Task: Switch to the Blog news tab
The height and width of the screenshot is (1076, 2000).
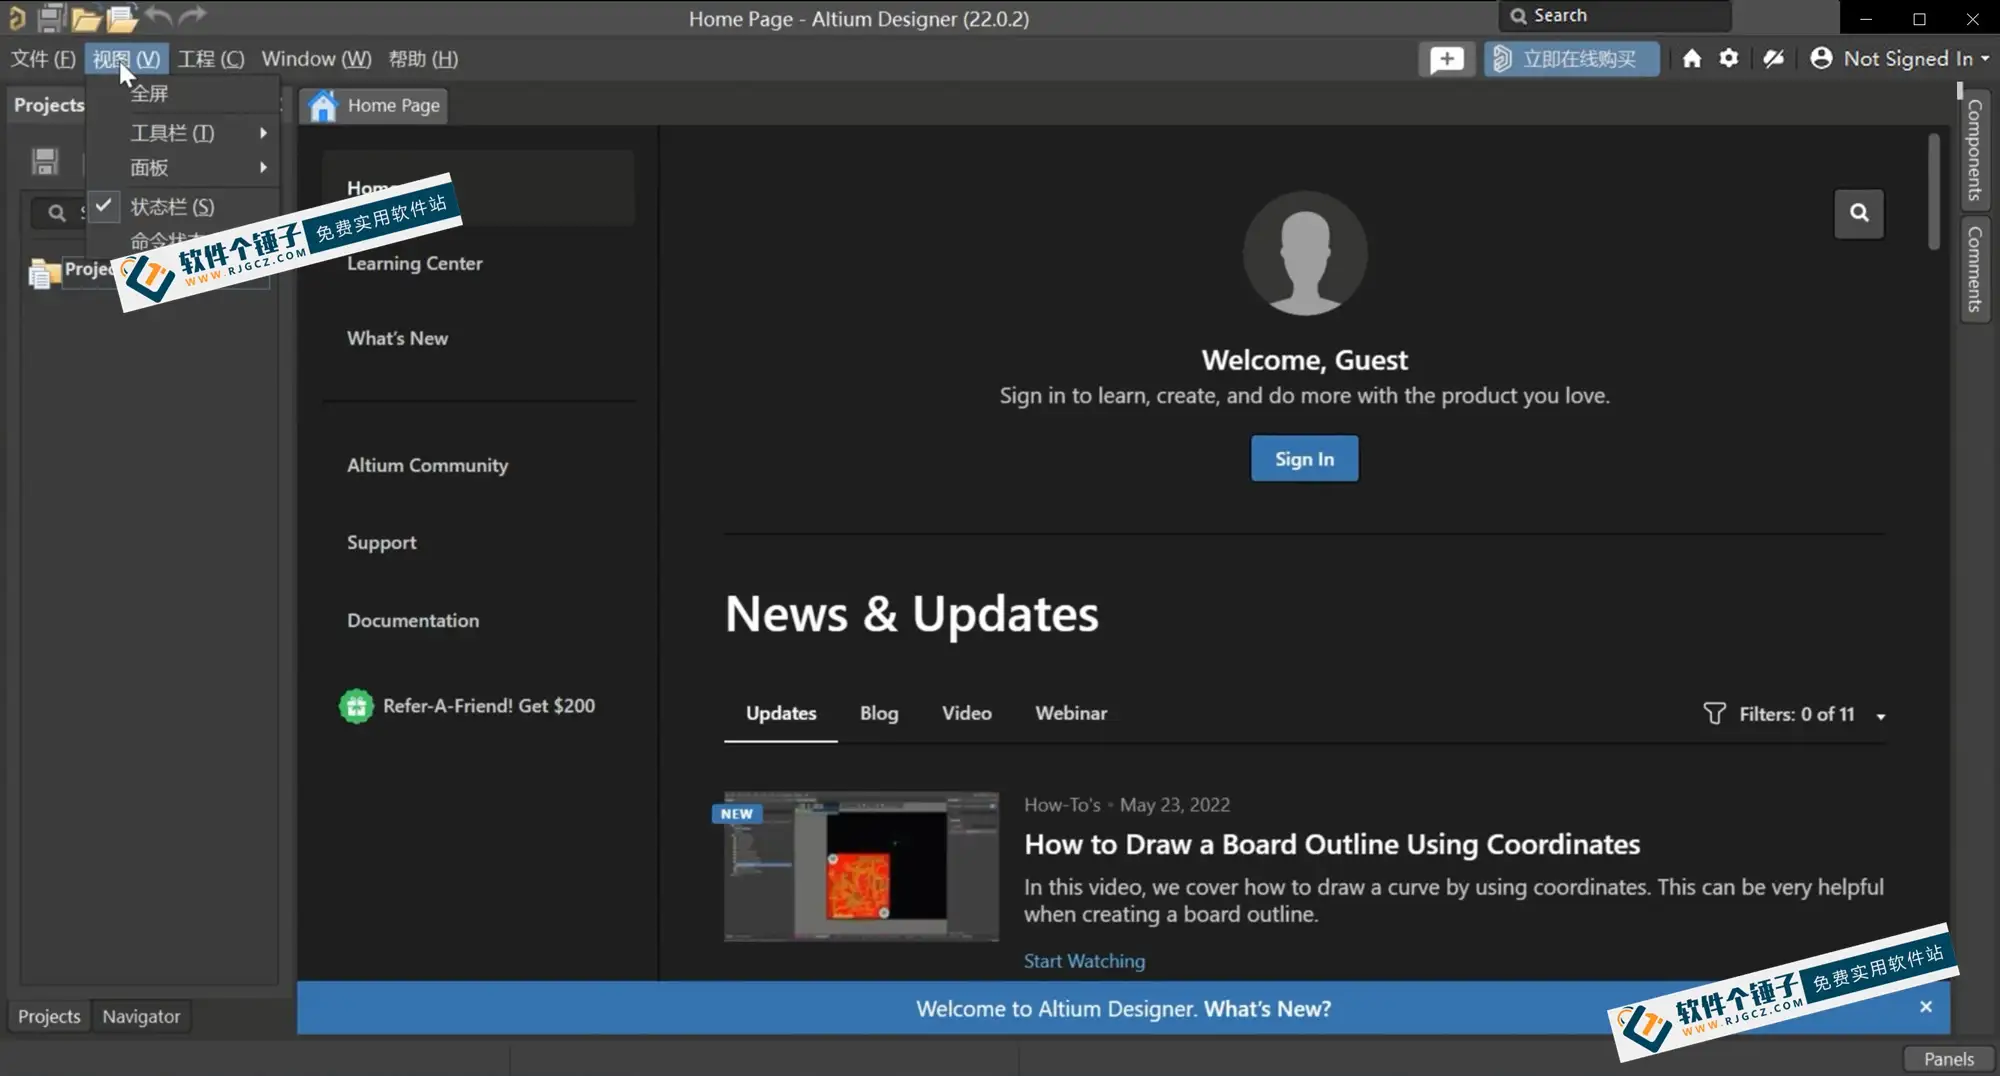Action: (879, 713)
